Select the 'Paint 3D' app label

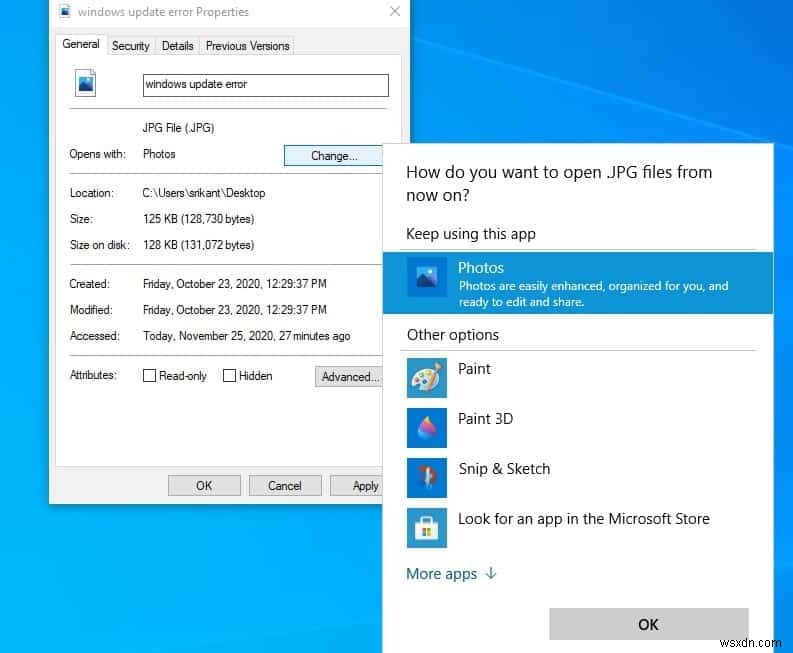point(485,419)
